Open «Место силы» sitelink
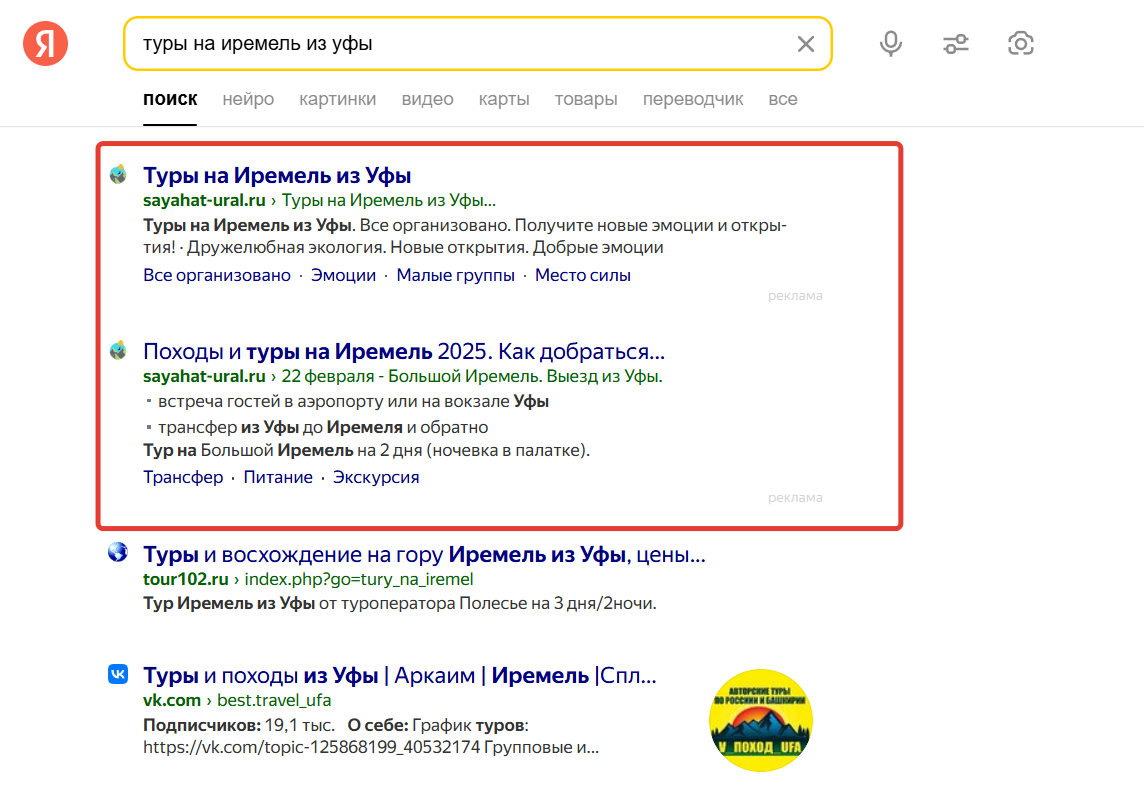 tap(583, 276)
